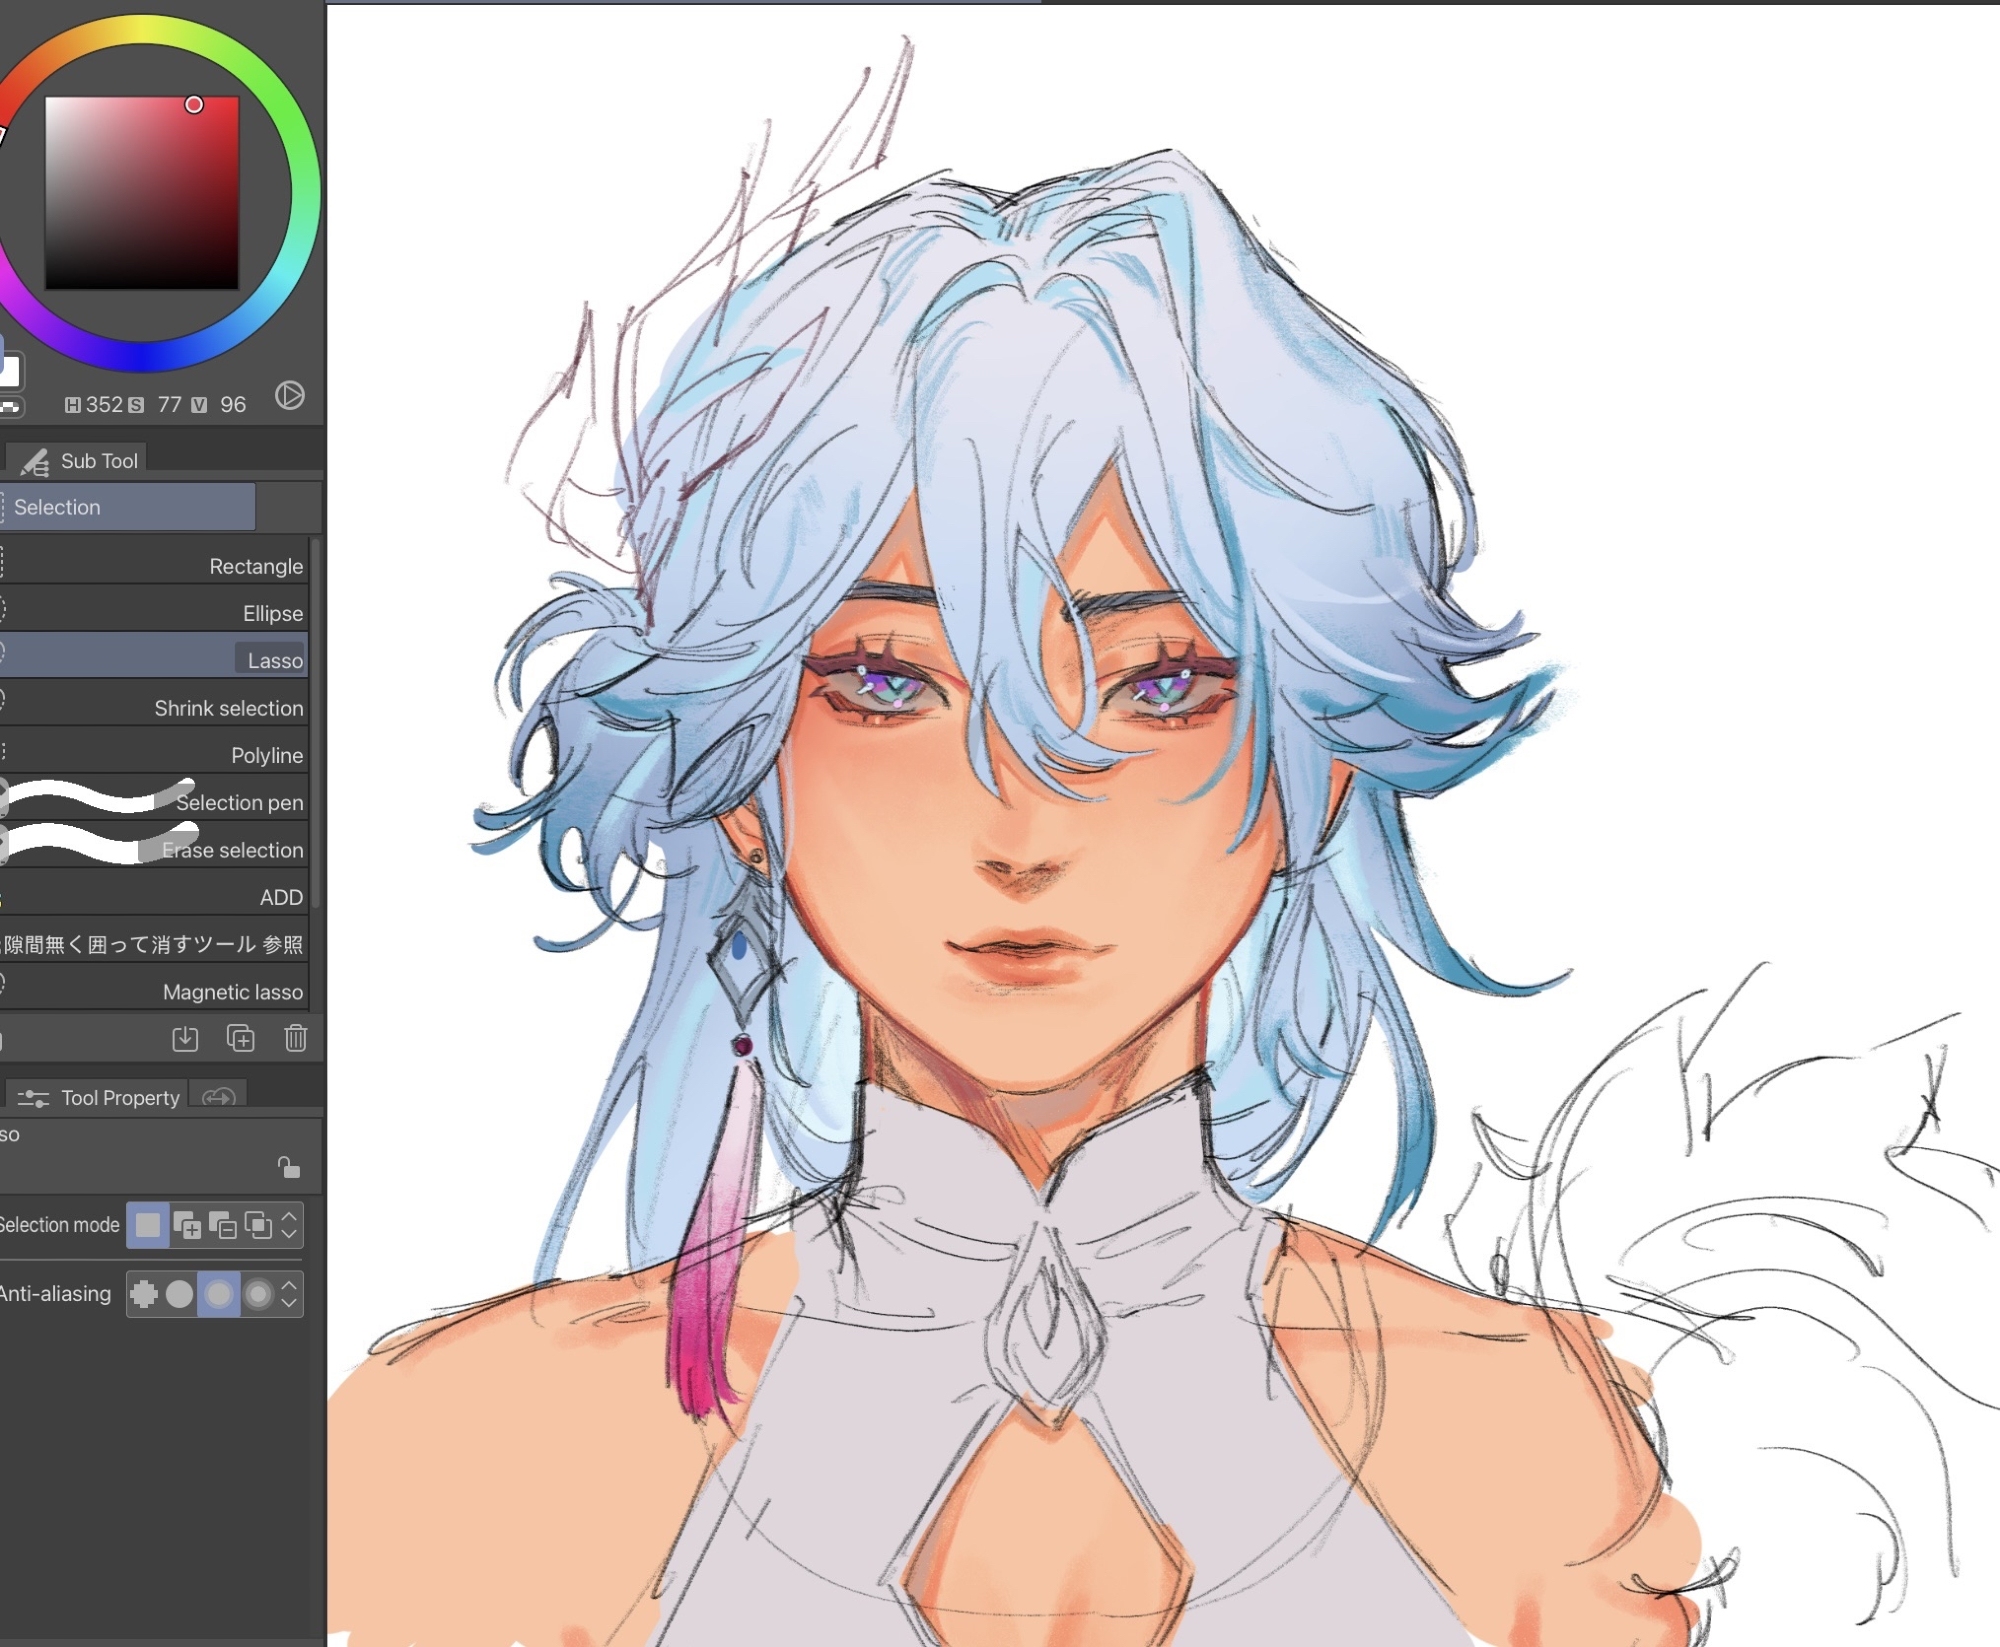Expand Selection mode options stepper
Image resolution: width=2000 pixels, height=1647 pixels.
[x=289, y=1225]
